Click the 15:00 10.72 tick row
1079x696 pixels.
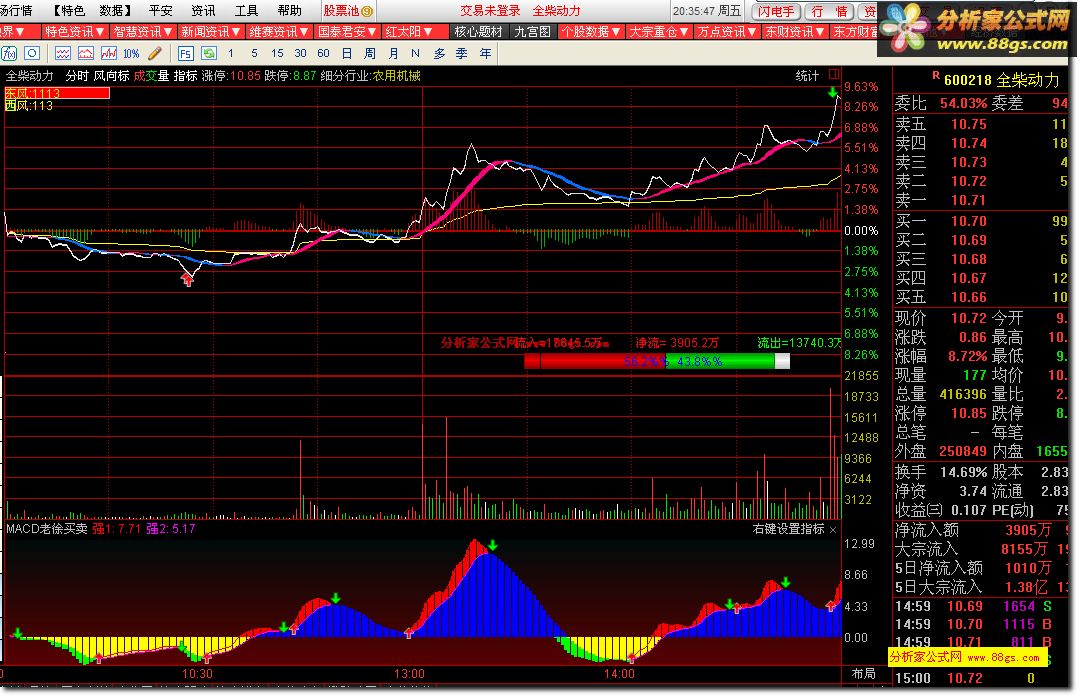982,678
